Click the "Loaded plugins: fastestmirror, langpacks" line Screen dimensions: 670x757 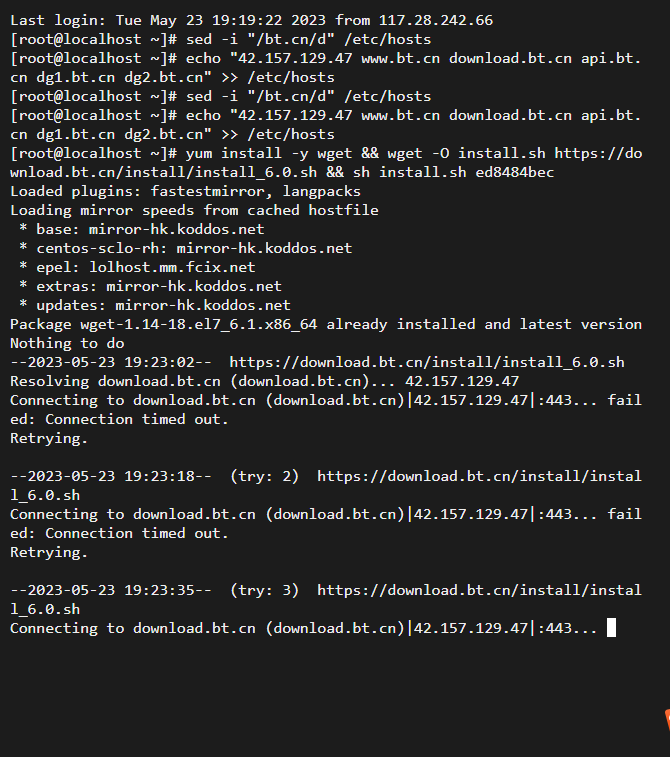(185, 191)
